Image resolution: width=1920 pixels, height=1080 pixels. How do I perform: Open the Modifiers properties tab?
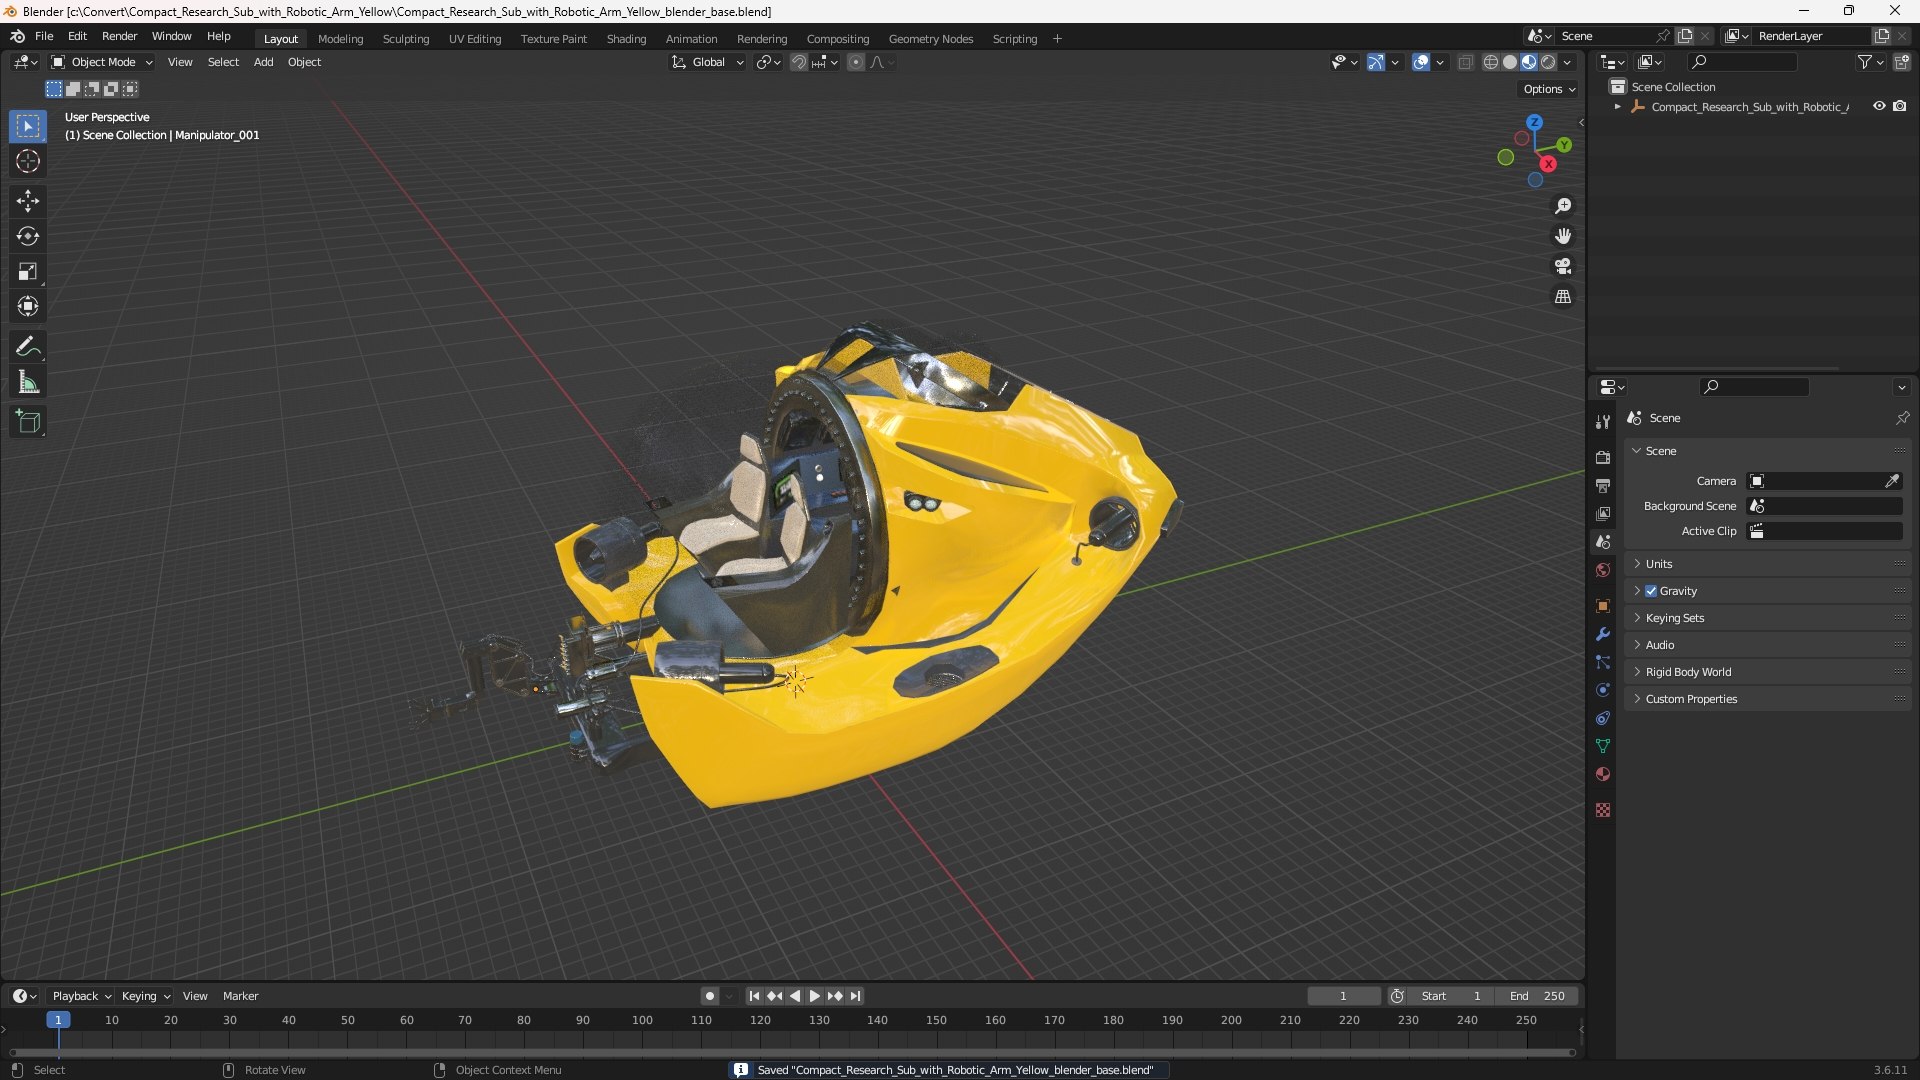[x=1603, y=634]
